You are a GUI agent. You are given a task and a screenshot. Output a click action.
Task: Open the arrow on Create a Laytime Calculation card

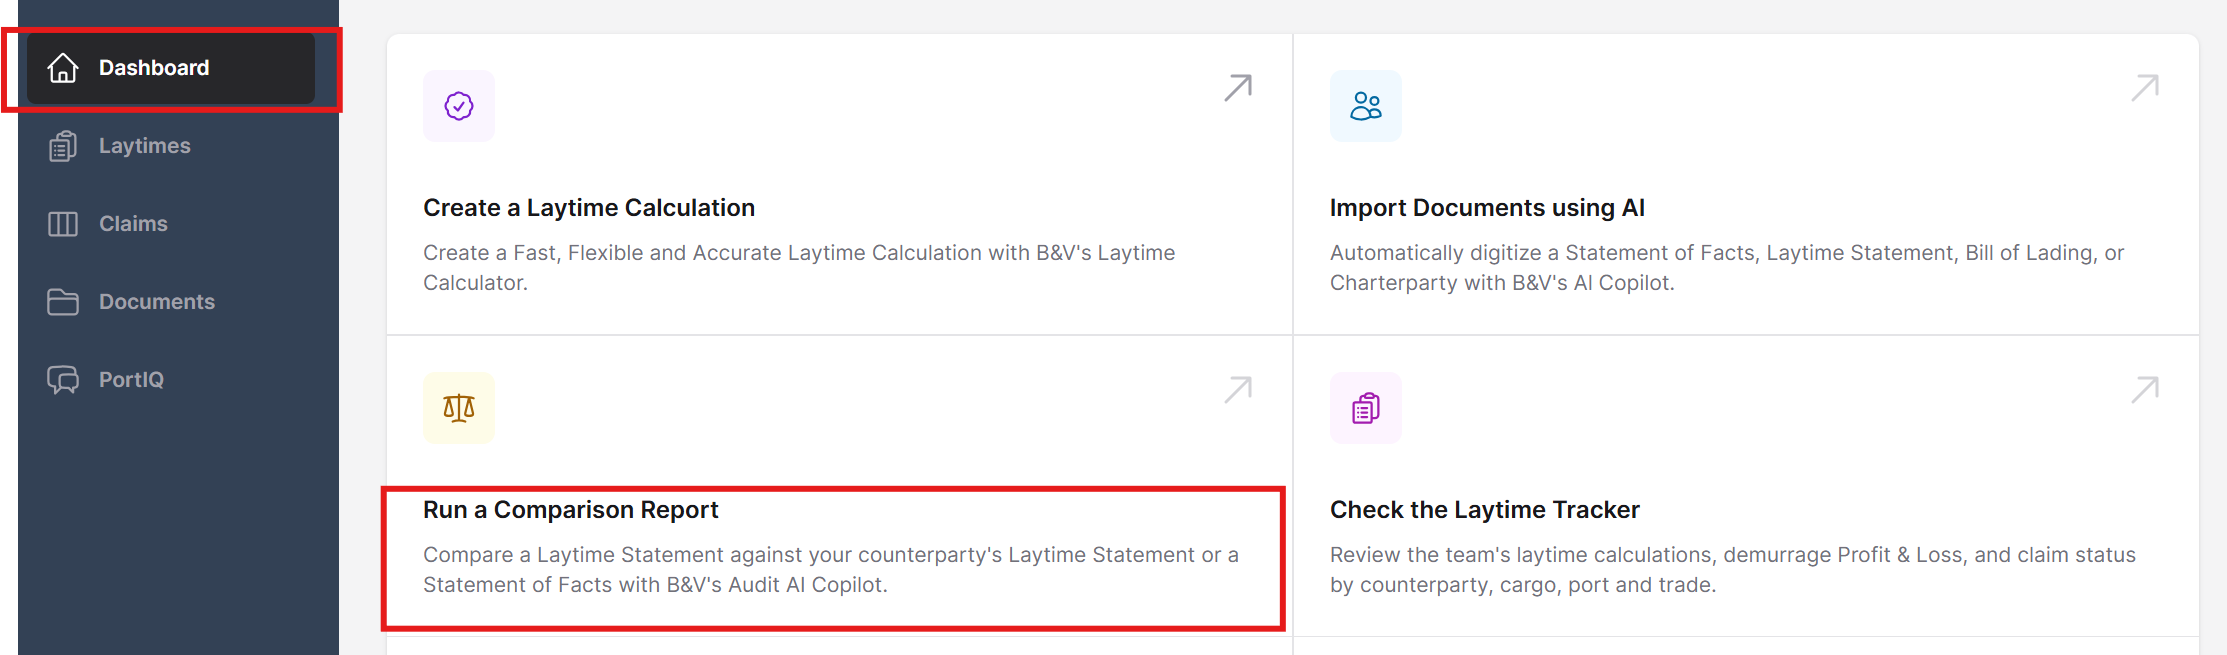coord(1238,88)
